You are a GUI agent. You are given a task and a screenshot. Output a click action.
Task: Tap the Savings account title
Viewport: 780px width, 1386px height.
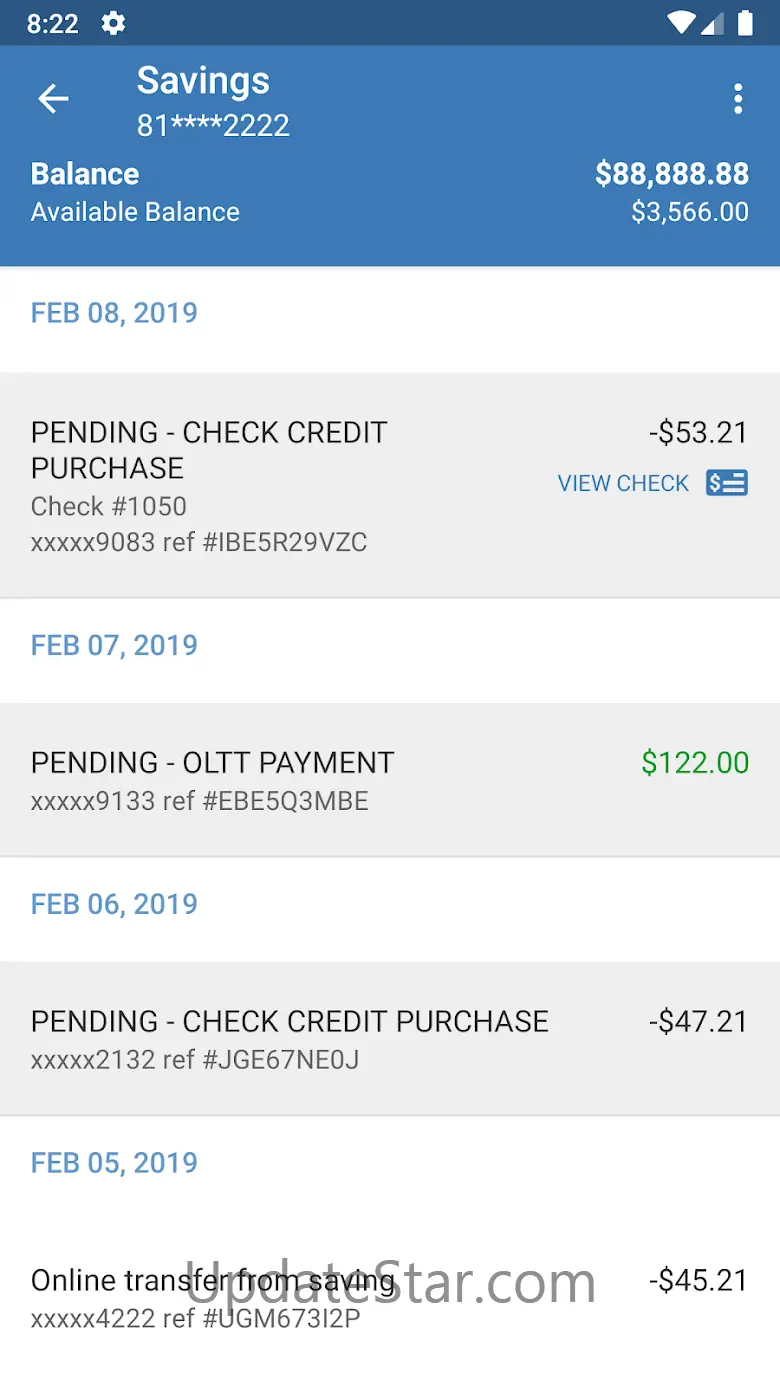(203, 81)
